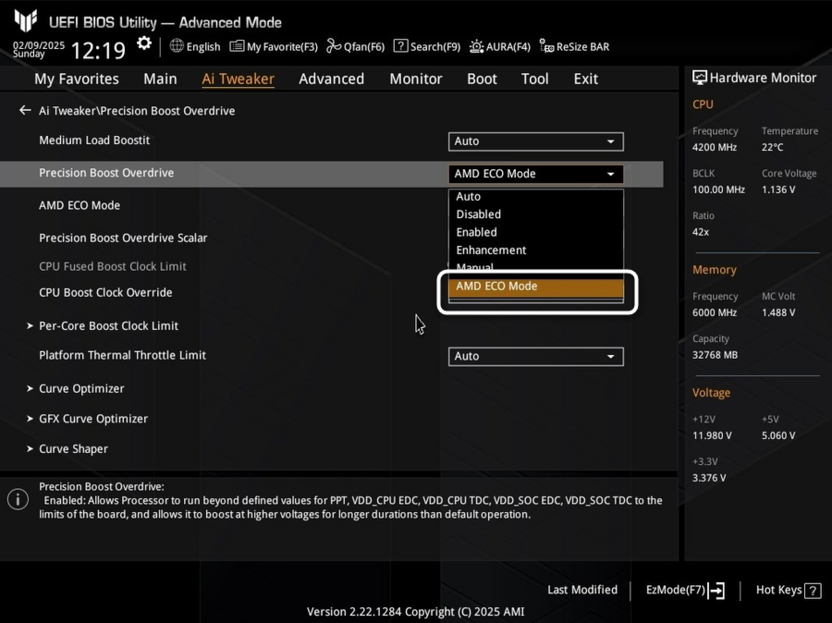Select Medium Load Boostit label
This screenshot has width=832, height=623.
click(x=94, y=140)
